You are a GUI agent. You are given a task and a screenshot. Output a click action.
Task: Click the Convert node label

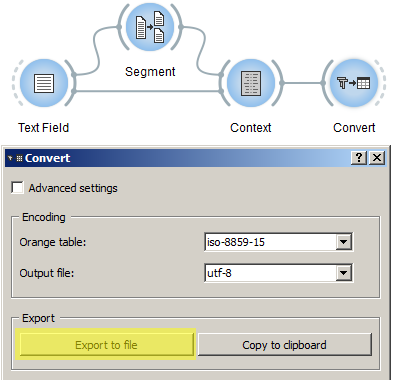[x=354, y=128]
